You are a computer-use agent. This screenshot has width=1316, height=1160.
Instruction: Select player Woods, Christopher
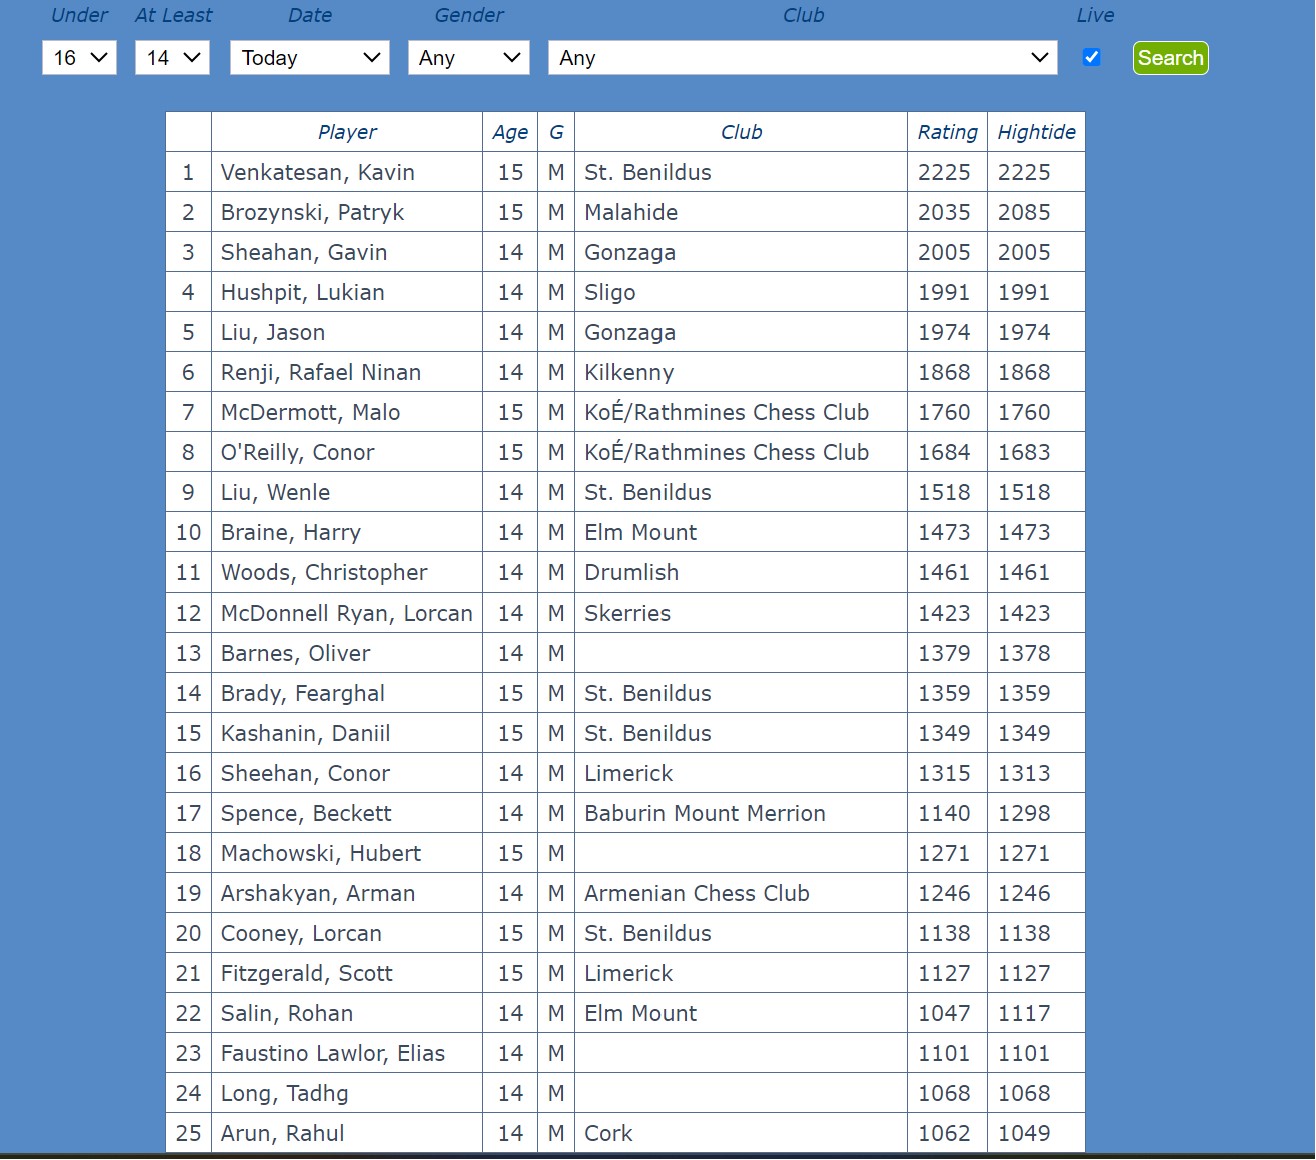pyautogui.click(x=324, y=572)
